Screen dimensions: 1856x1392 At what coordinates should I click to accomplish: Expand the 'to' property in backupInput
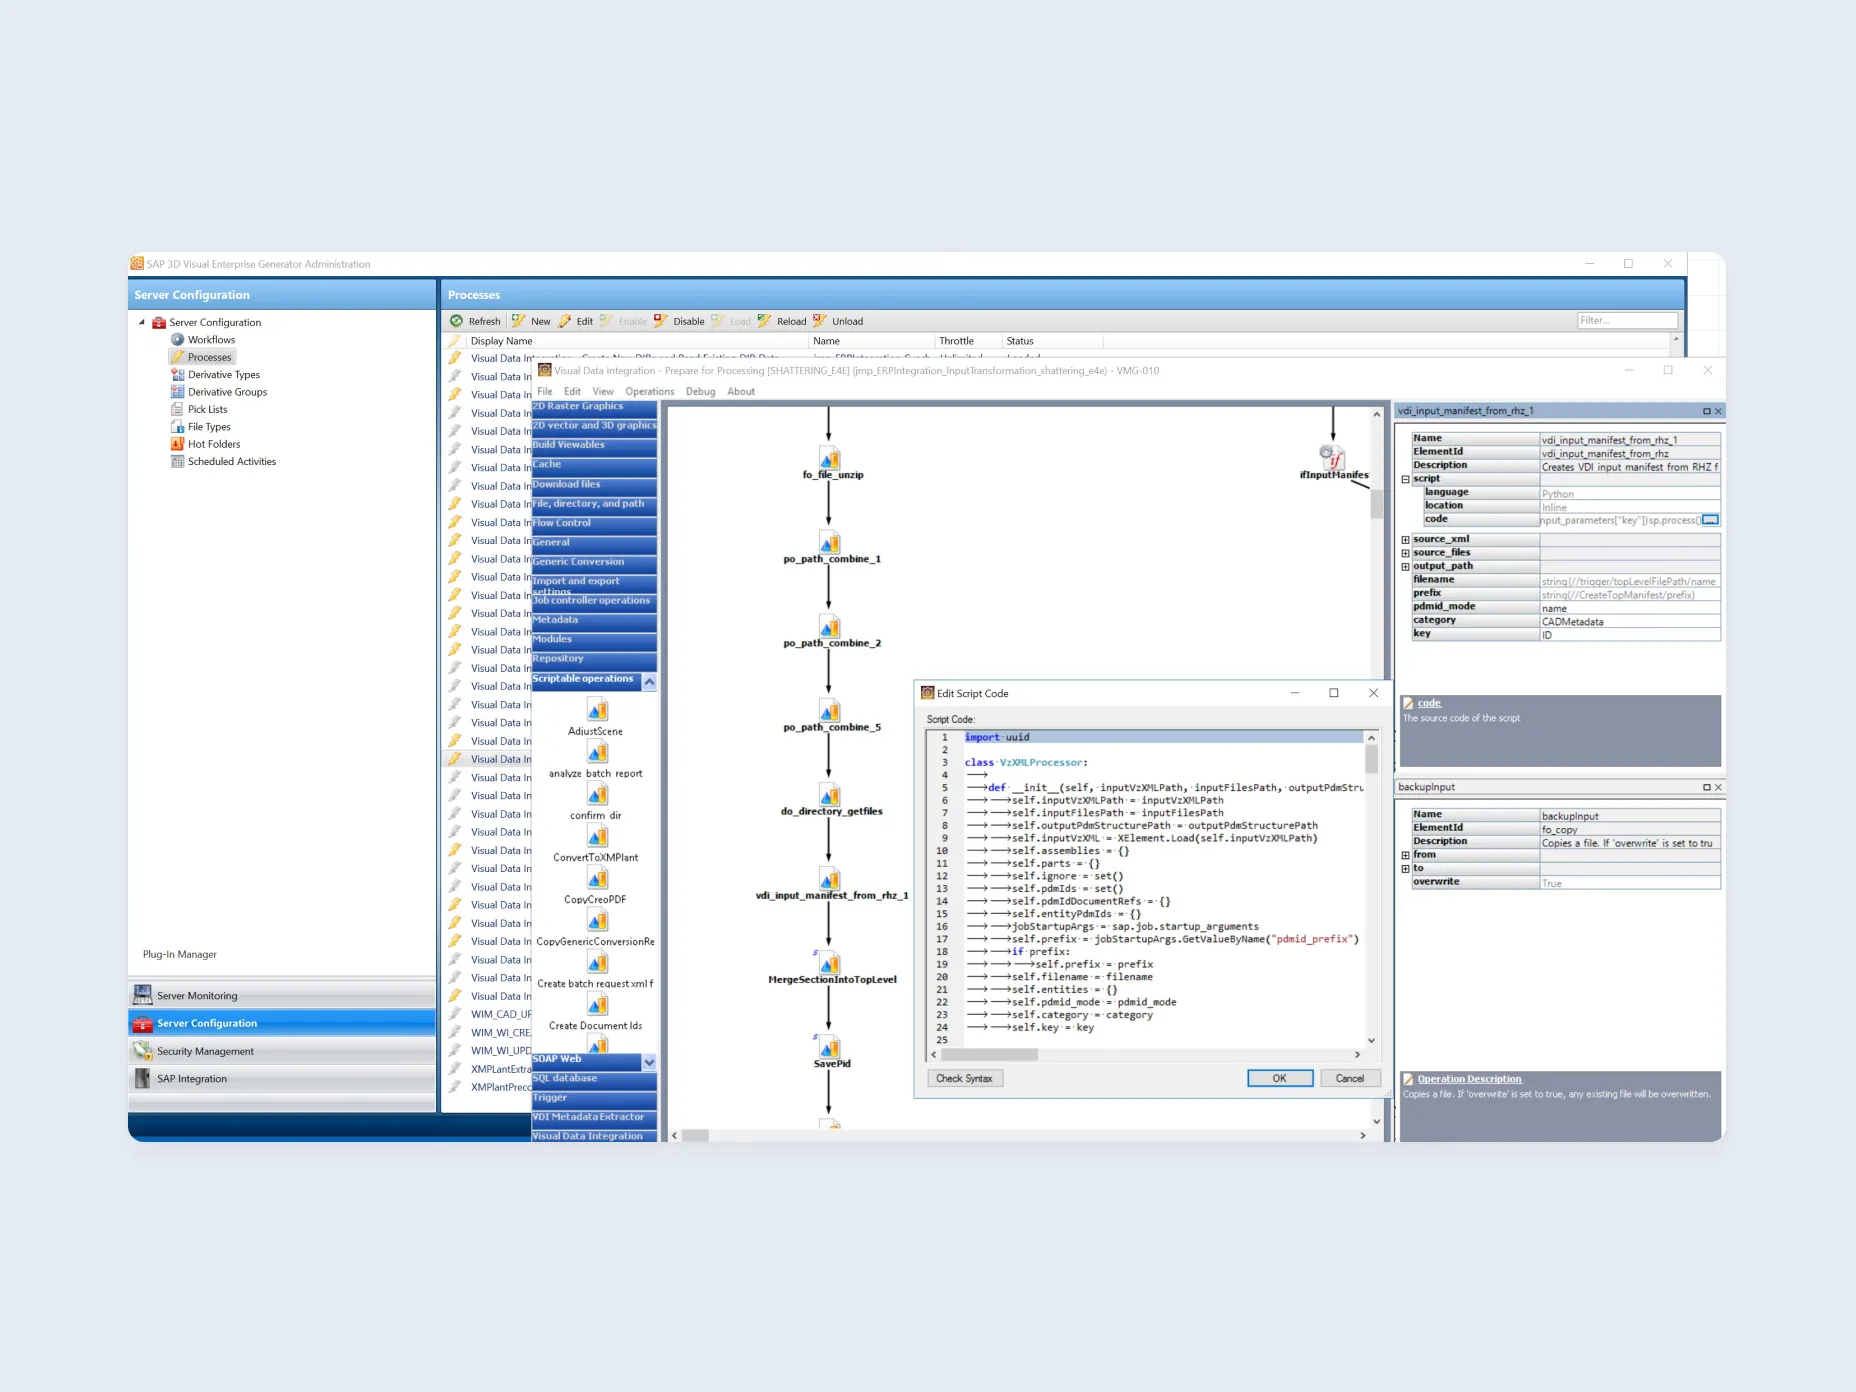pos(1405,869)
